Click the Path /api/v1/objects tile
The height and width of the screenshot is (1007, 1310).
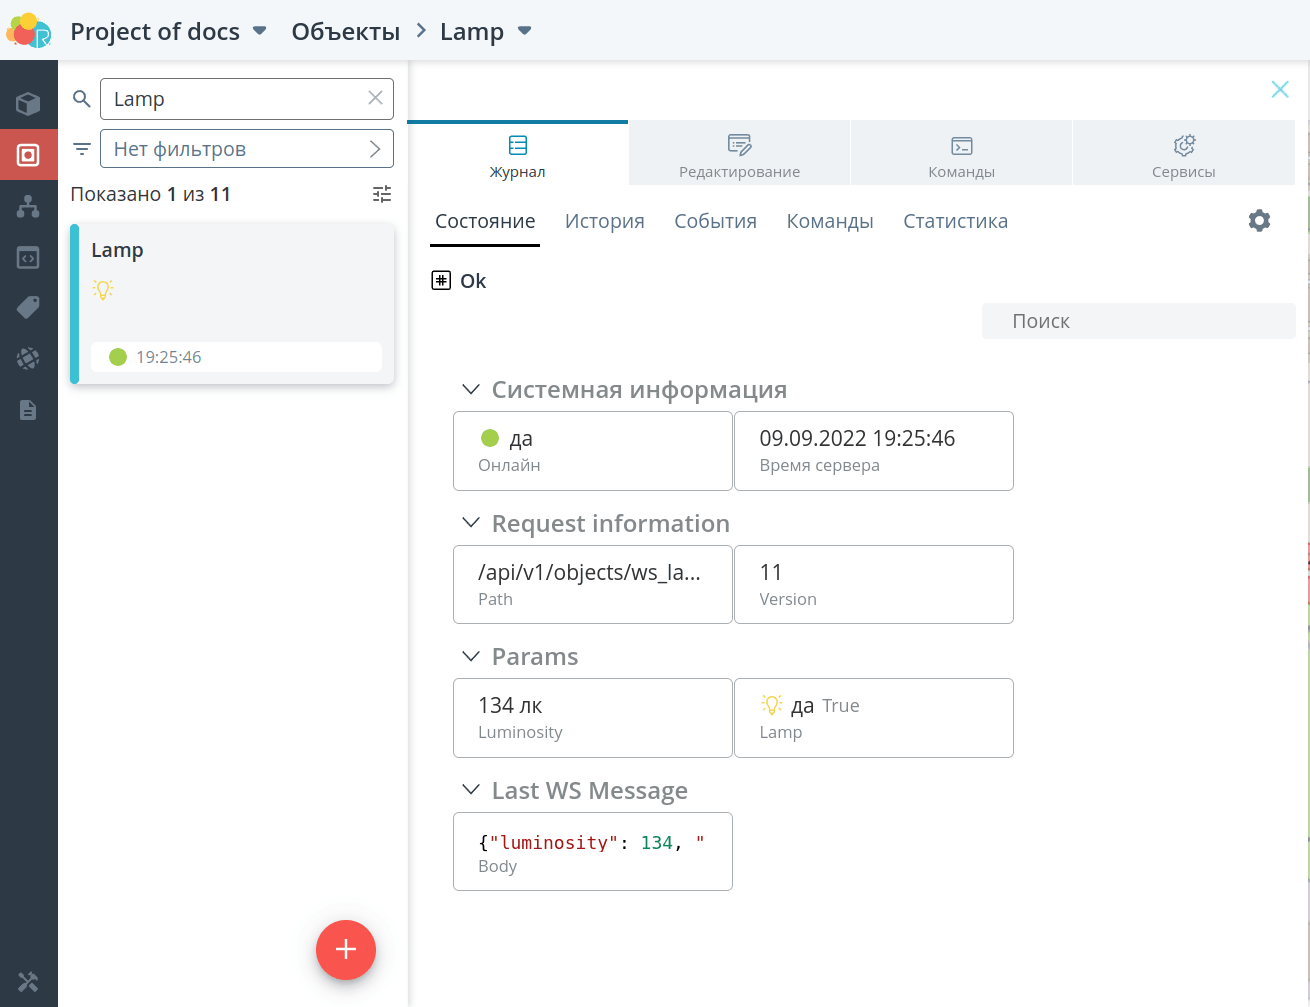(593, 585)
